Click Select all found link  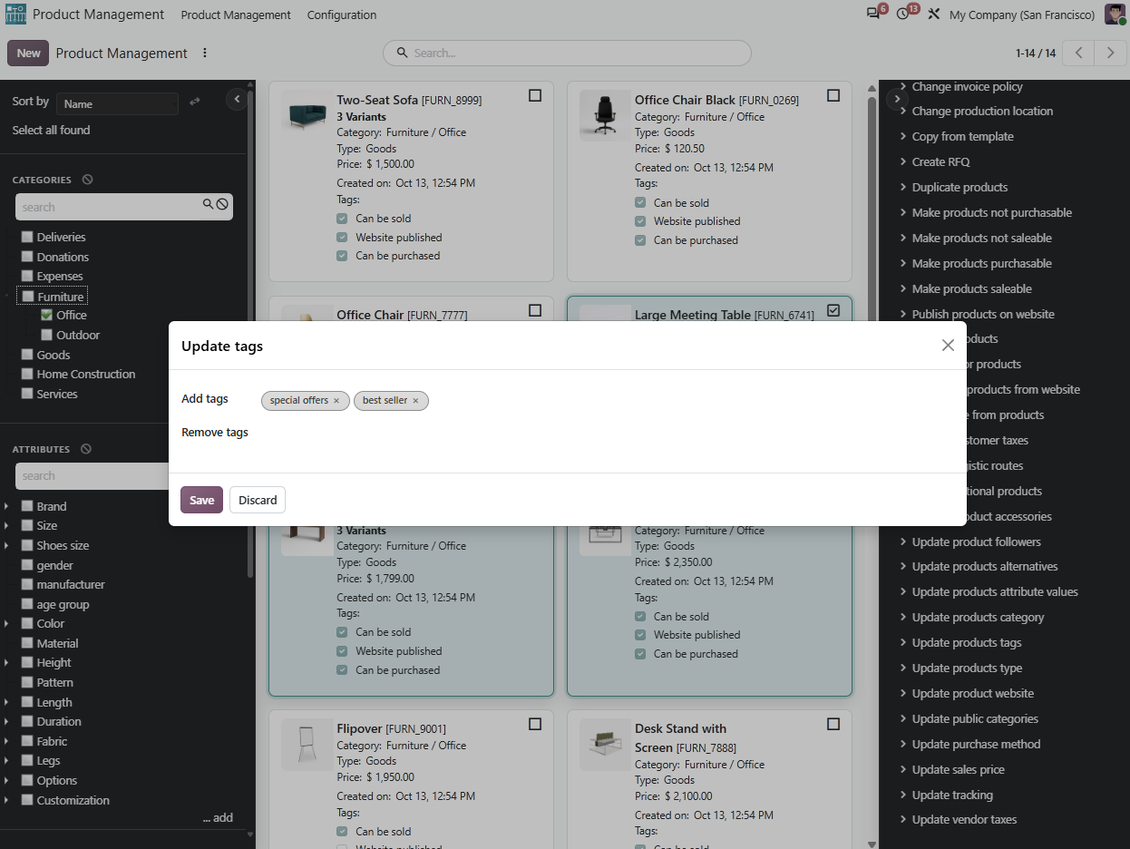(51, 130)
